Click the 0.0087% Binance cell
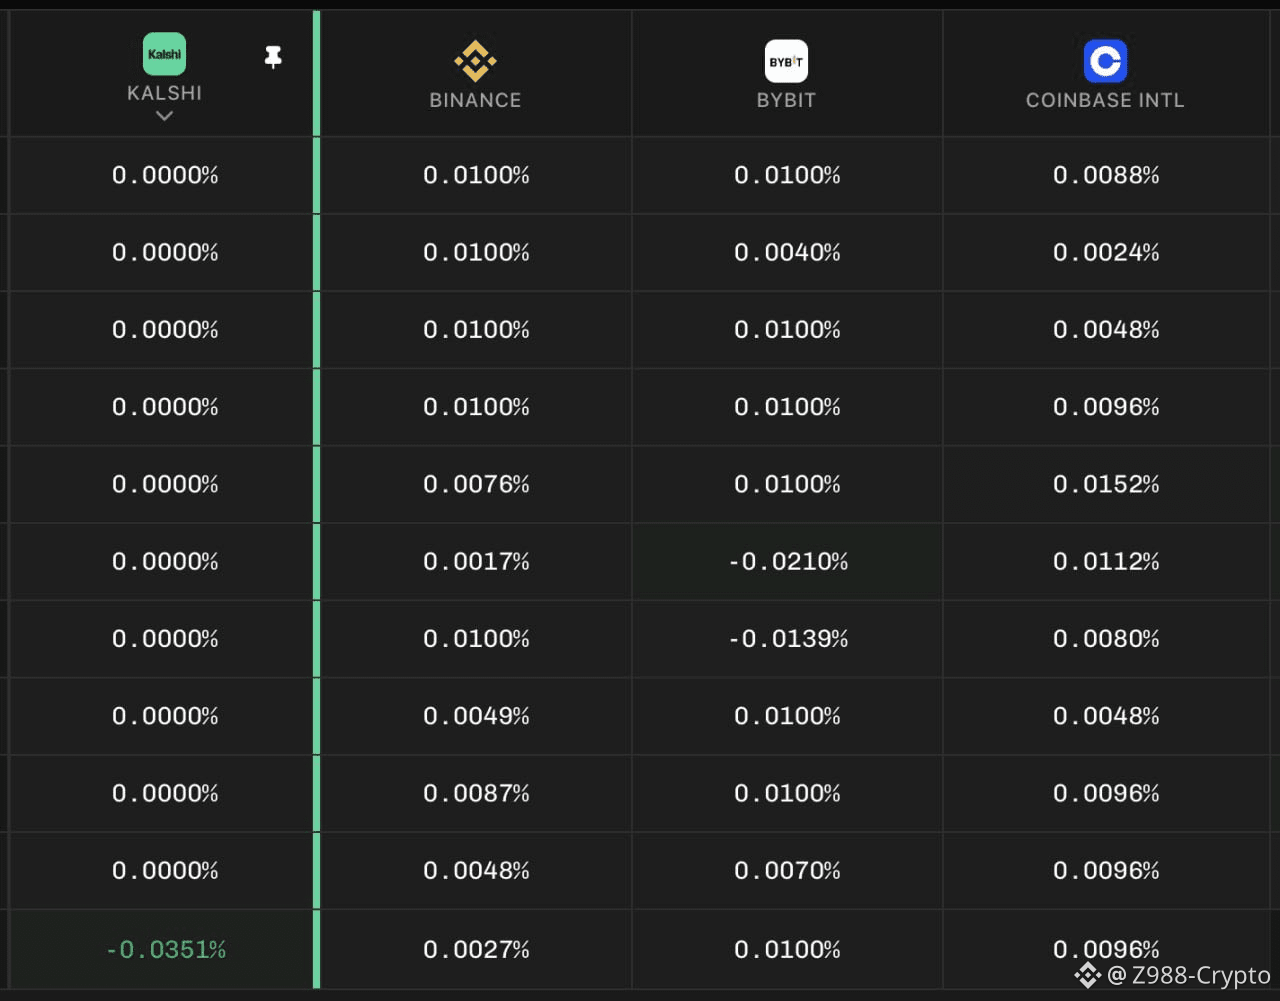The width and height of the screenshot is (1280, 1001). [476, 793]
